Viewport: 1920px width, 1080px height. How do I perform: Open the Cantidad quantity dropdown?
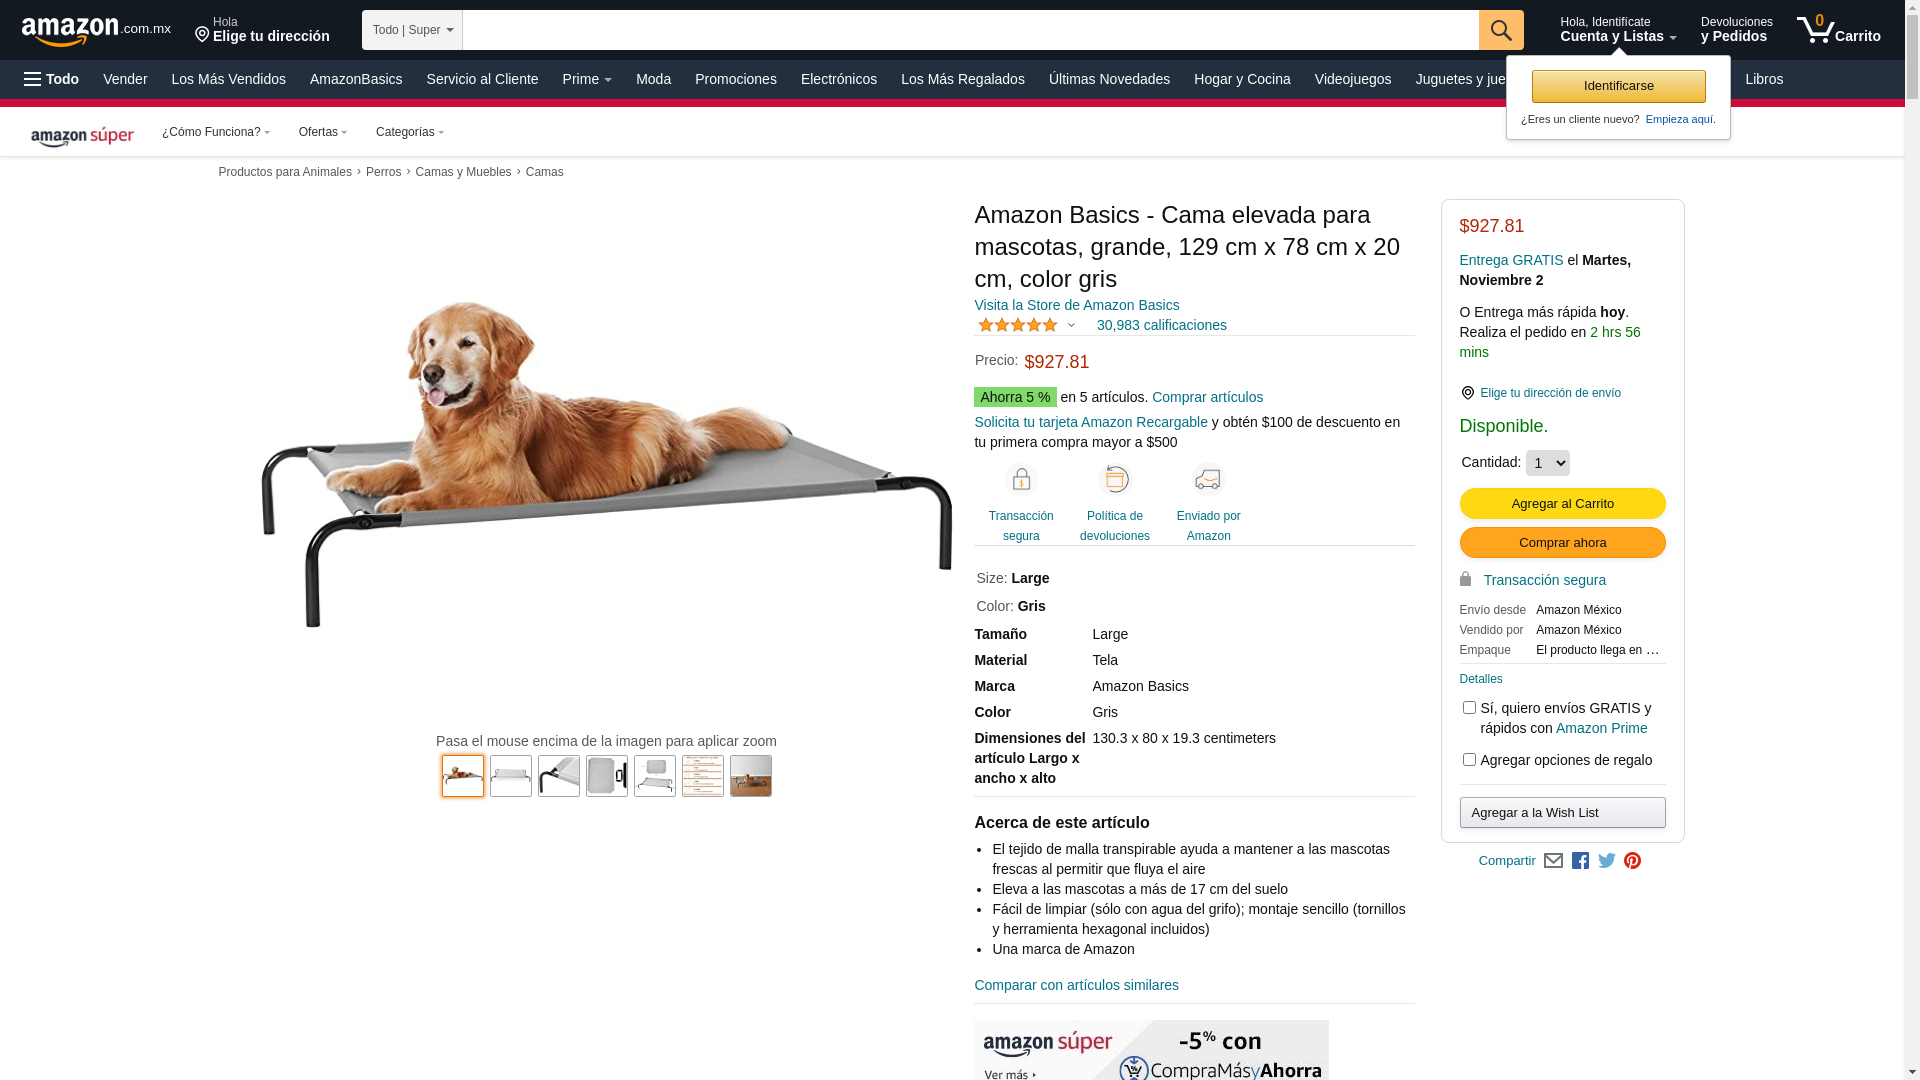[x=1547, y=463]
